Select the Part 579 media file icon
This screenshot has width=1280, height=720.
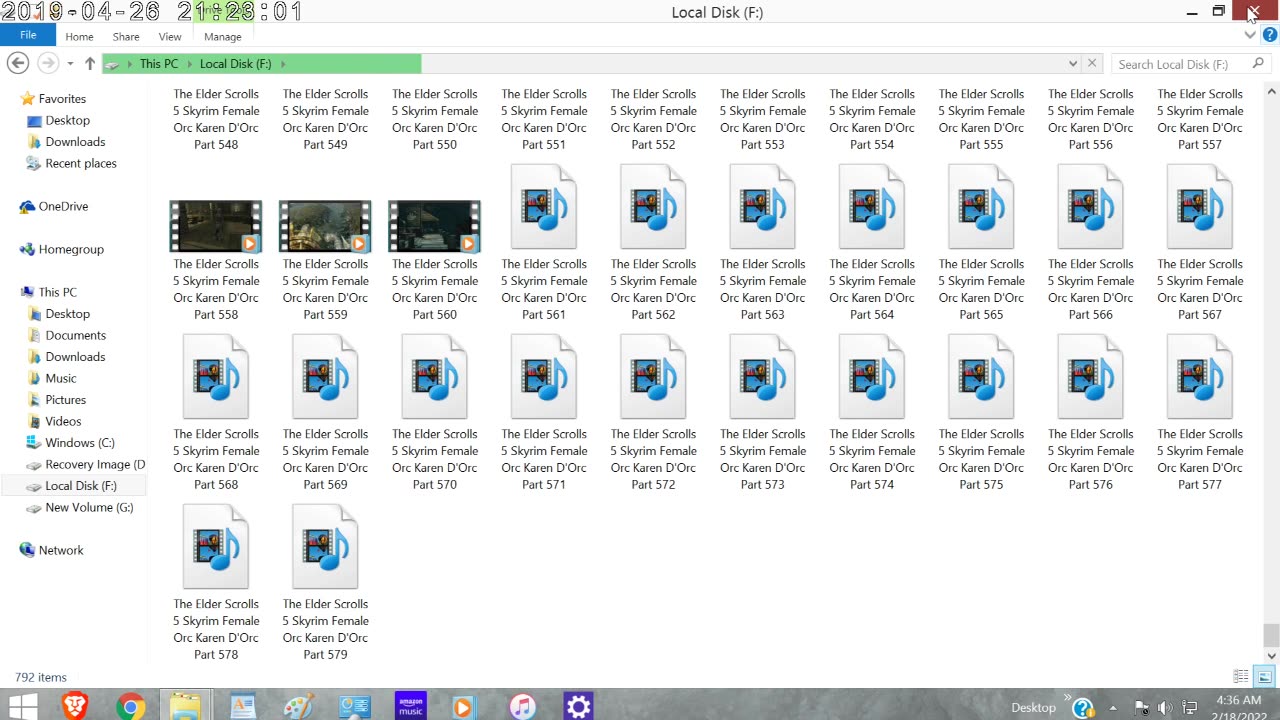pos(325,547)
